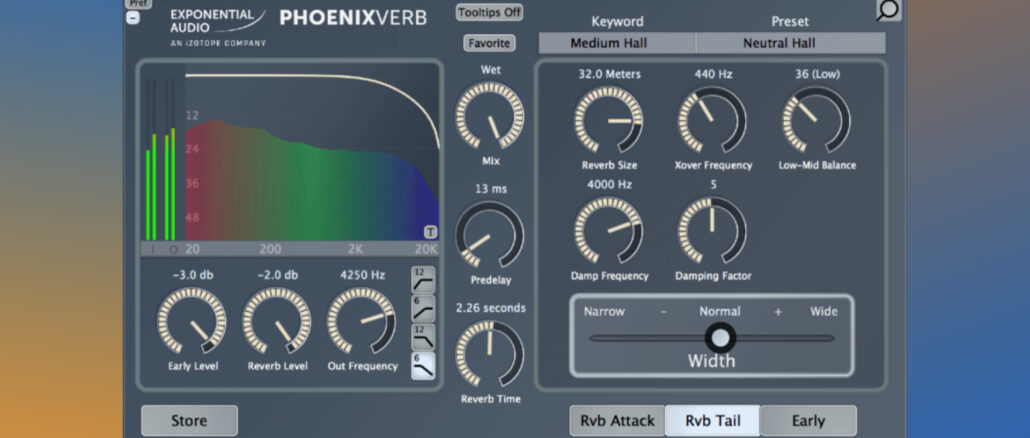Click the Predelay knob

click(490, 234)
